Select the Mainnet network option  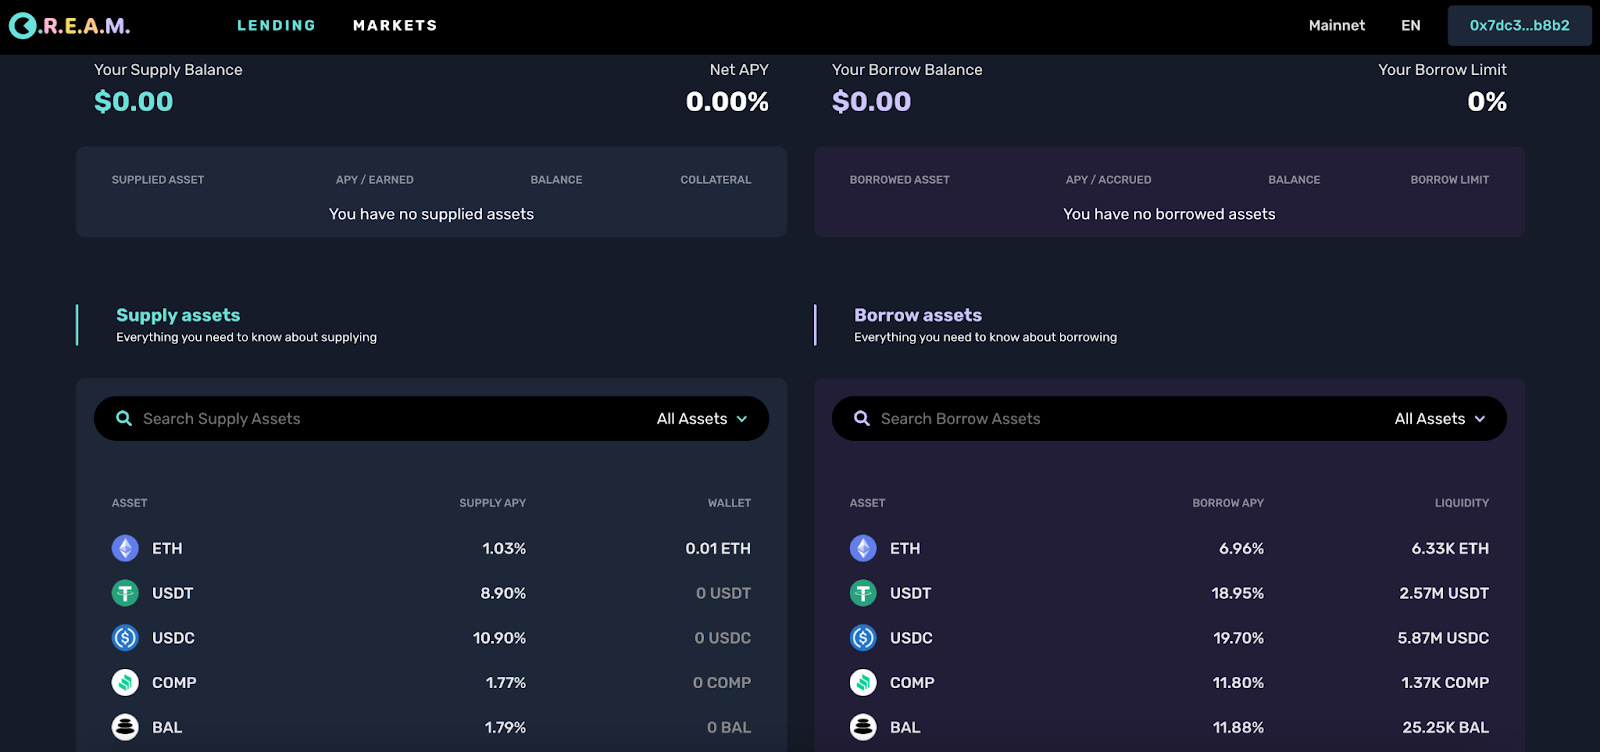[1337, 25]
